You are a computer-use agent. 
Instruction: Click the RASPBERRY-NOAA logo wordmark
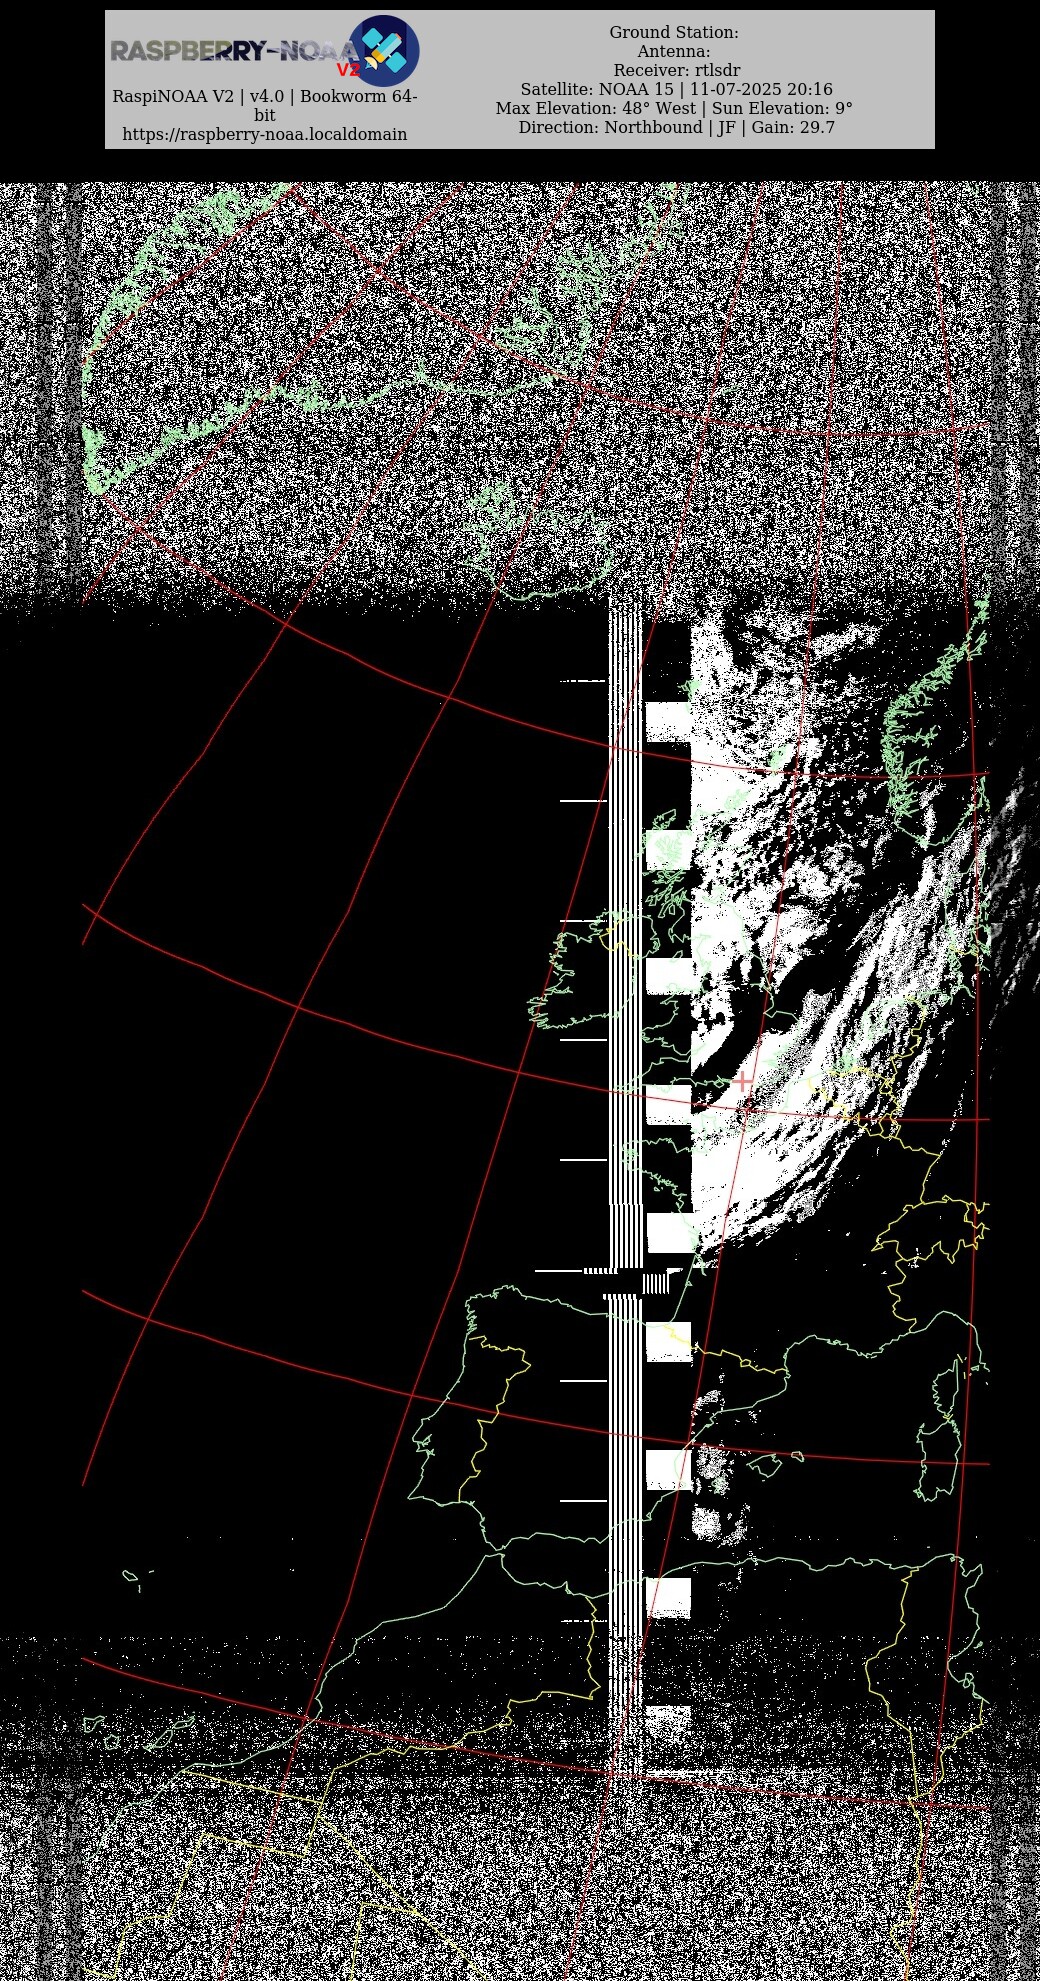[235, 51]
